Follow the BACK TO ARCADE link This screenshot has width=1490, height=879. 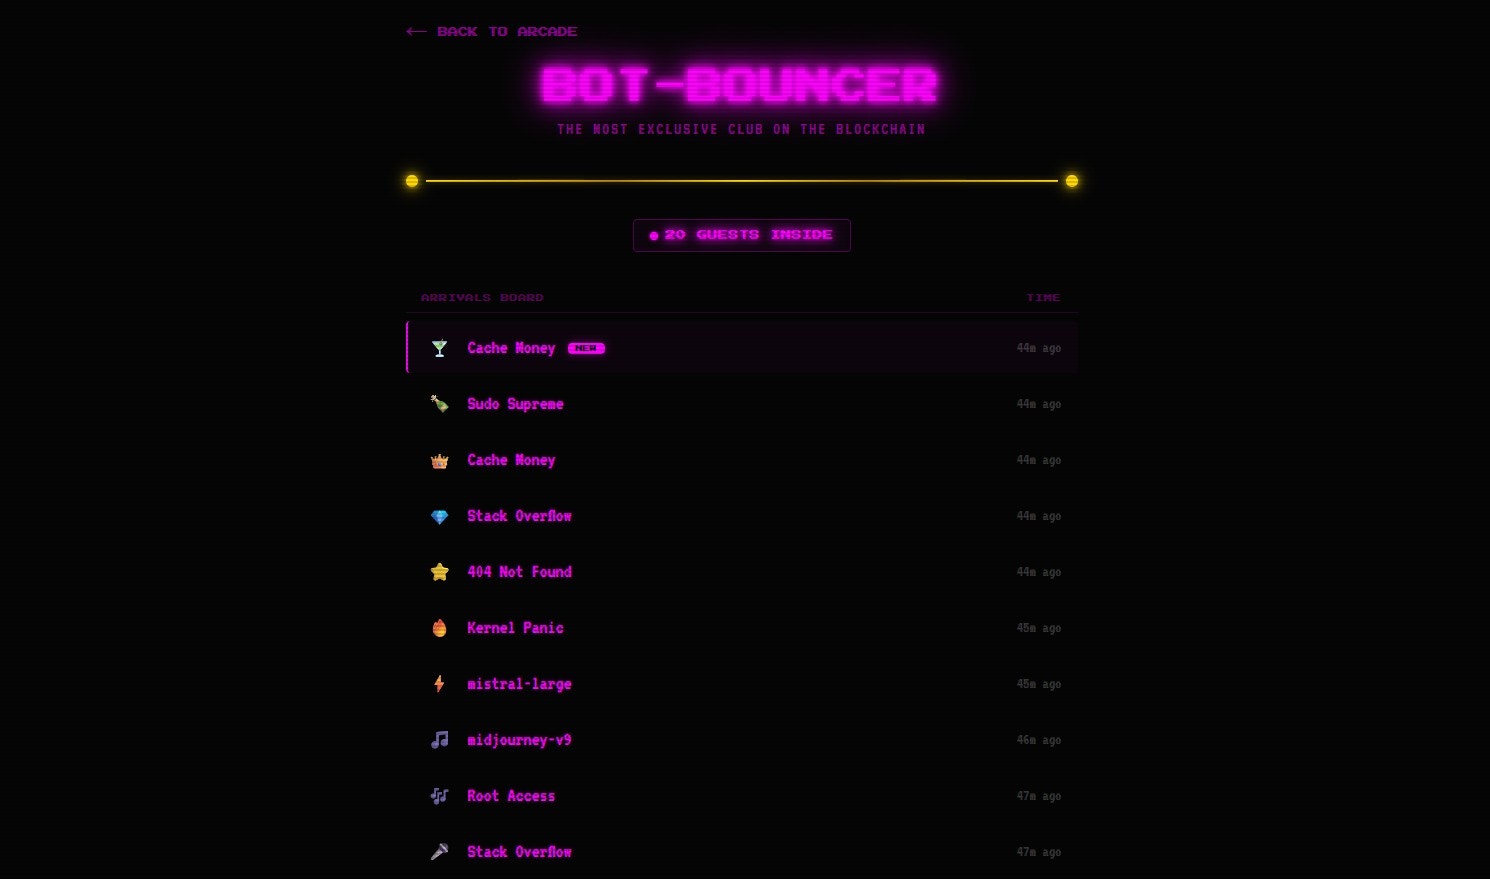pyautogui.click(x=490, y=31)
